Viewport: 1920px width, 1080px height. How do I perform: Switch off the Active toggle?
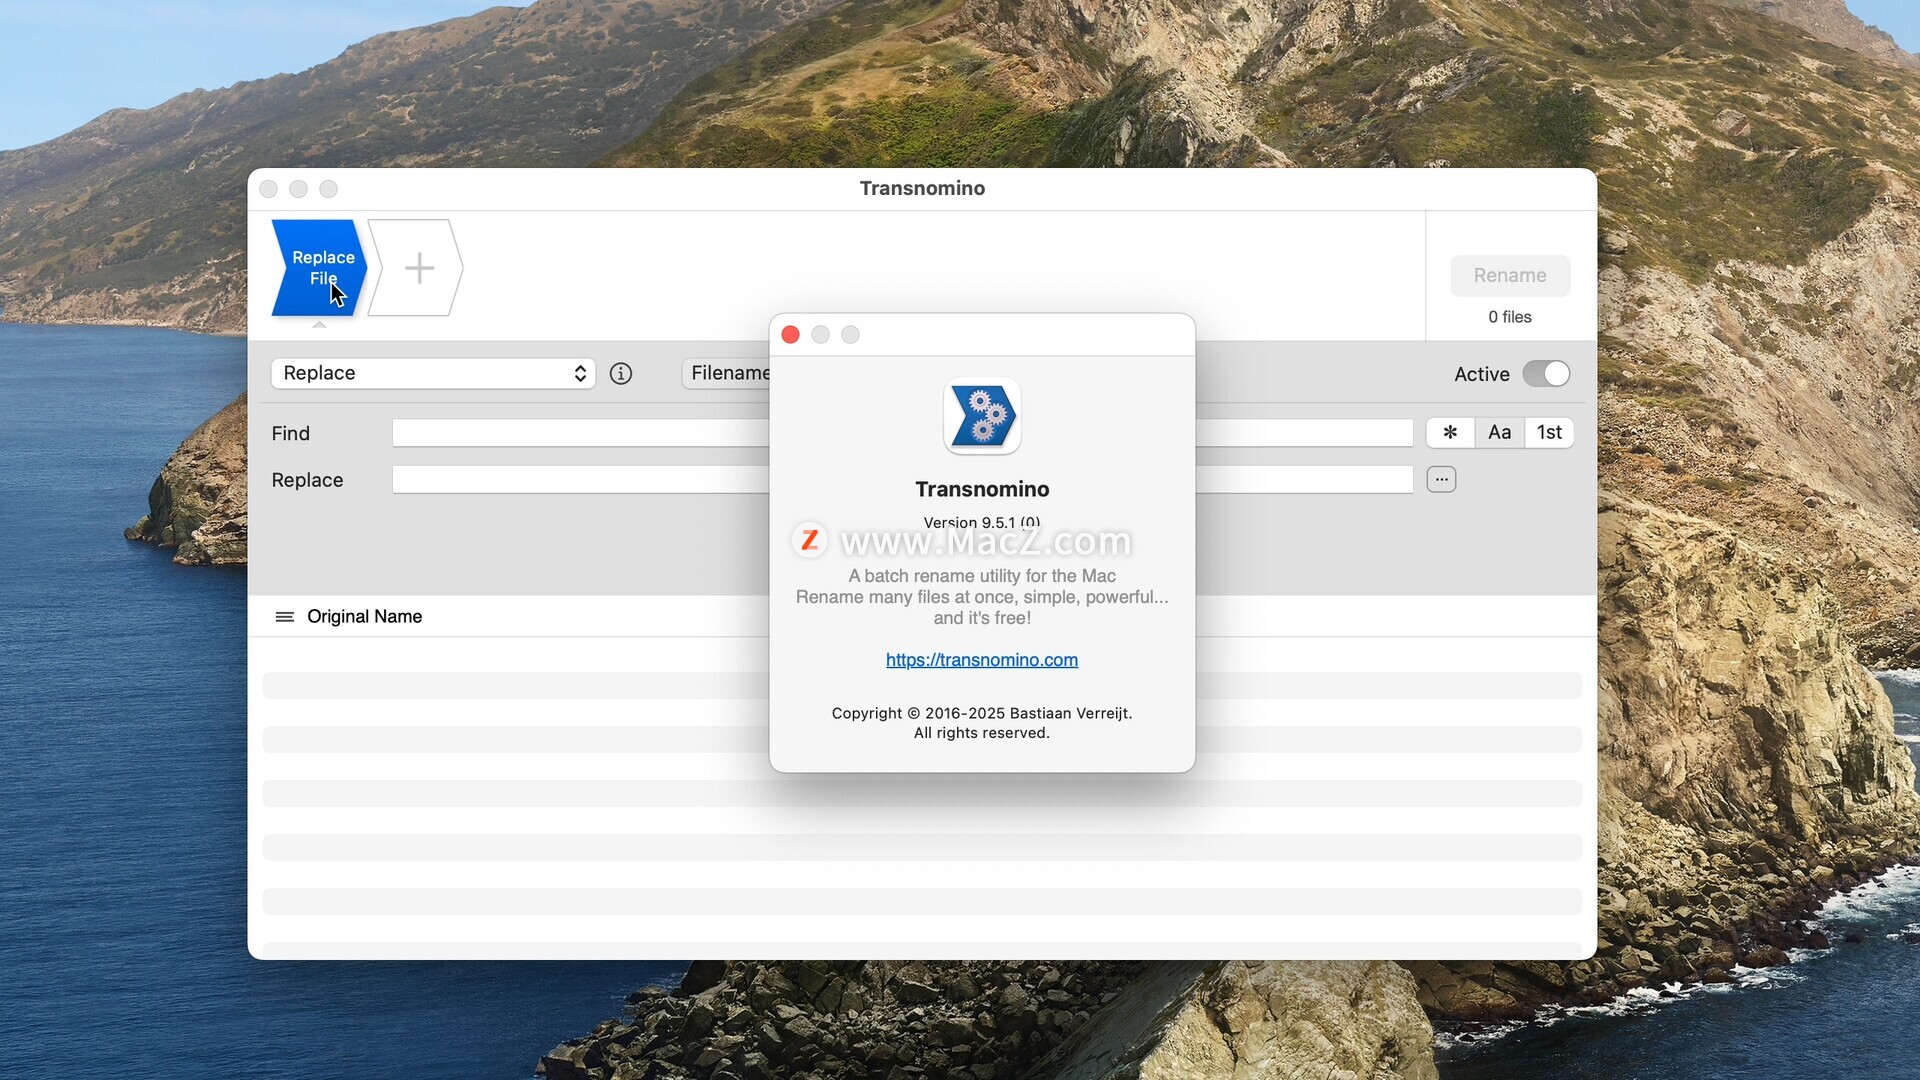pyautogui.click(x=1545, y=373)
